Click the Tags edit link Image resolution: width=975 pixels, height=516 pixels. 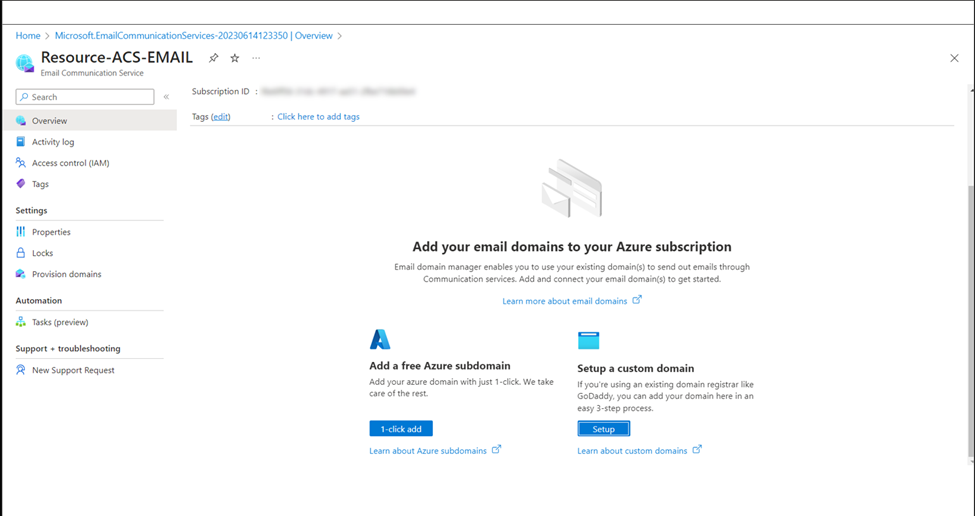[x=221, y=117]
